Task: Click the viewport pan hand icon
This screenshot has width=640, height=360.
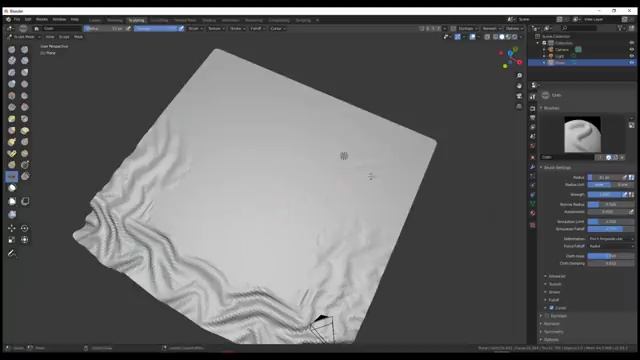Action: (x=519, y=86)
